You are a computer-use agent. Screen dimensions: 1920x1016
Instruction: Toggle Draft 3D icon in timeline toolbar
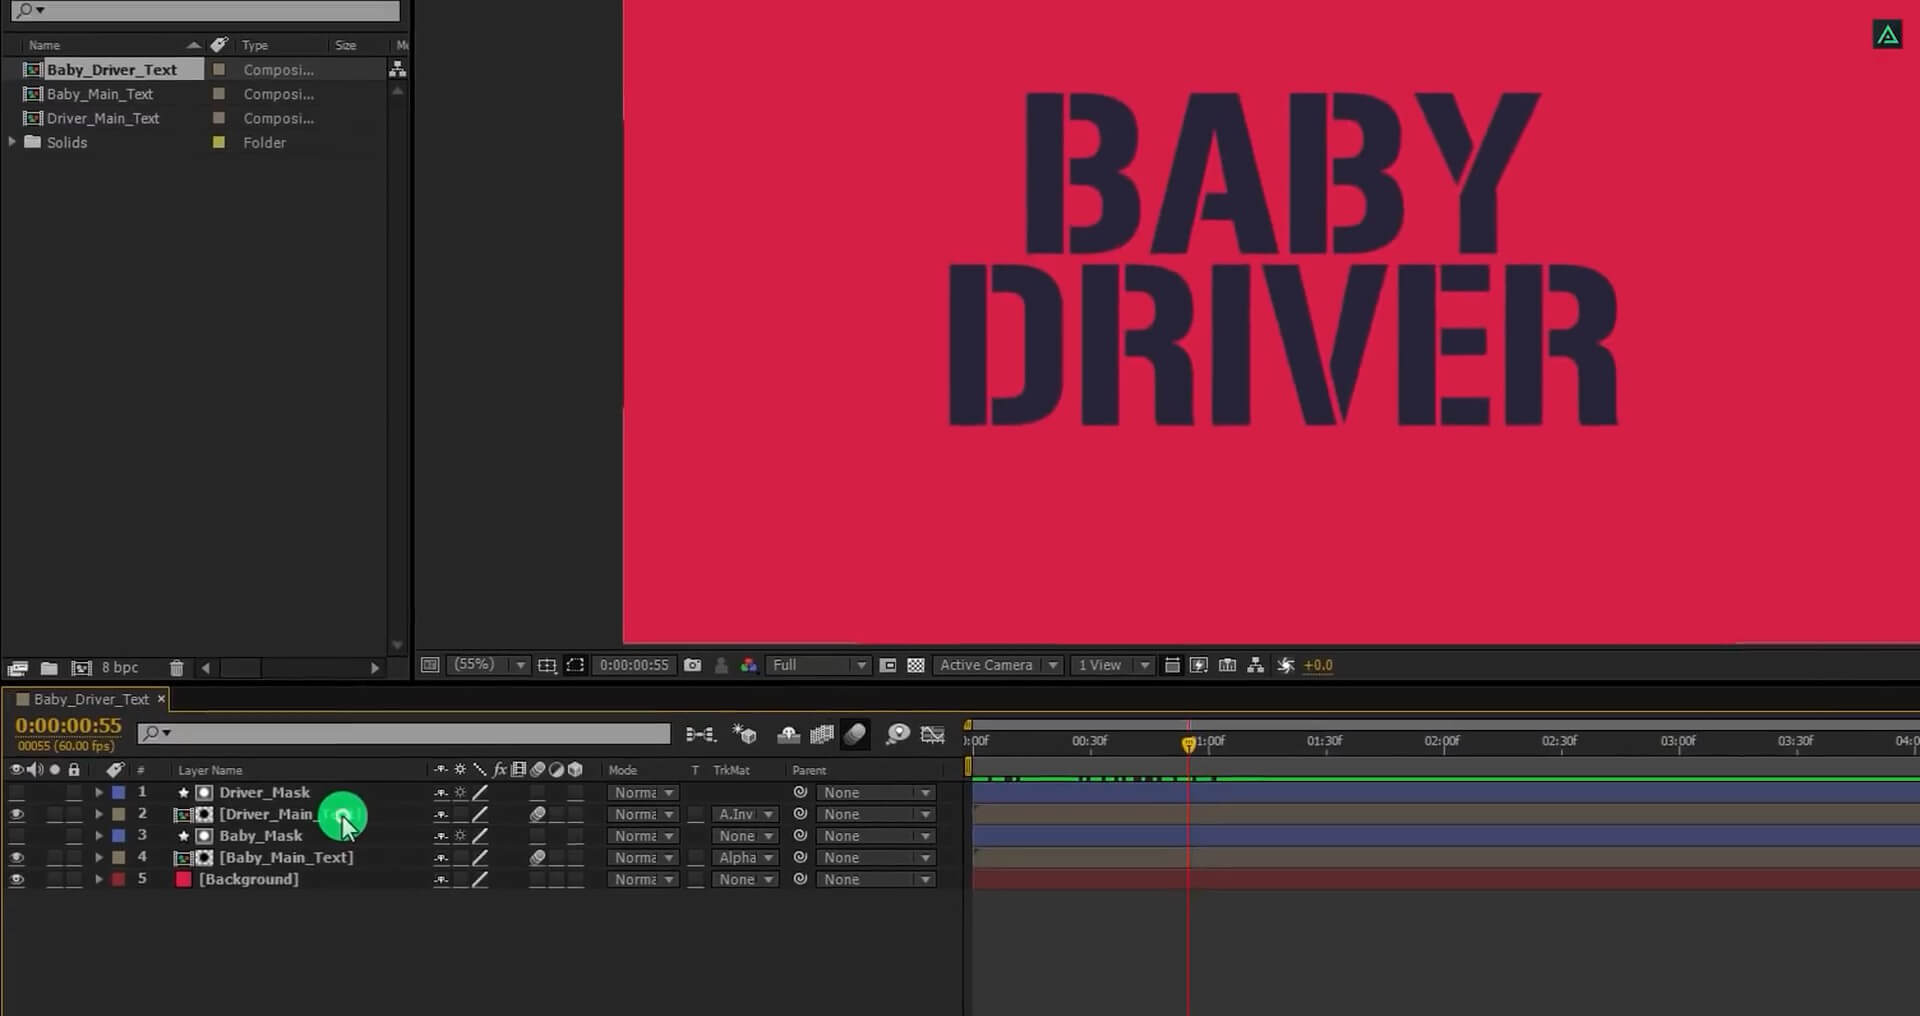tap(744, 735)
